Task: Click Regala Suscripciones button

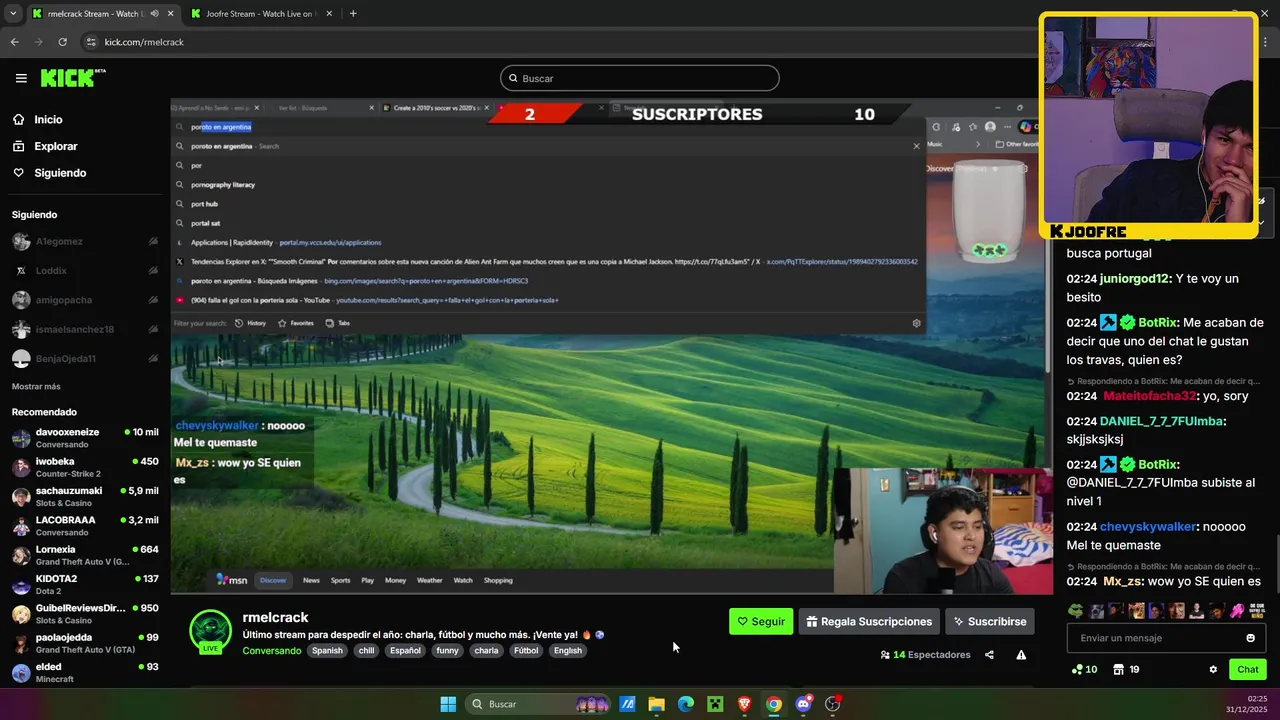Action: 869,621
